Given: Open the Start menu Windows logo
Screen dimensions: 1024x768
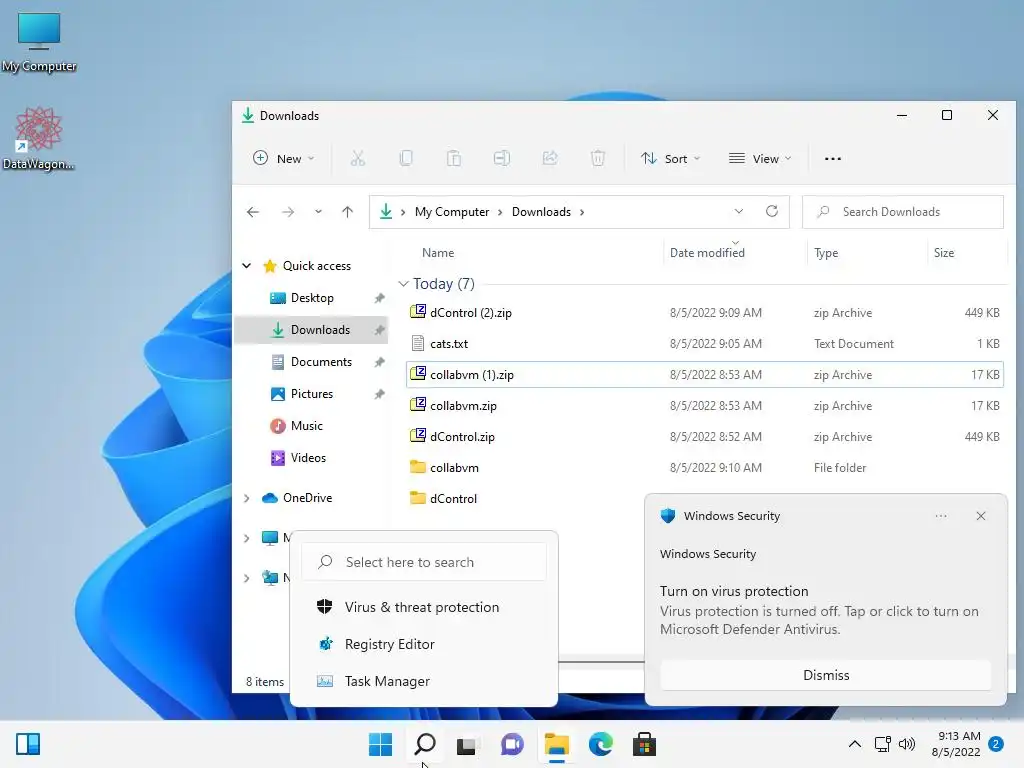Looking at the screenshot, I should 380,744.
